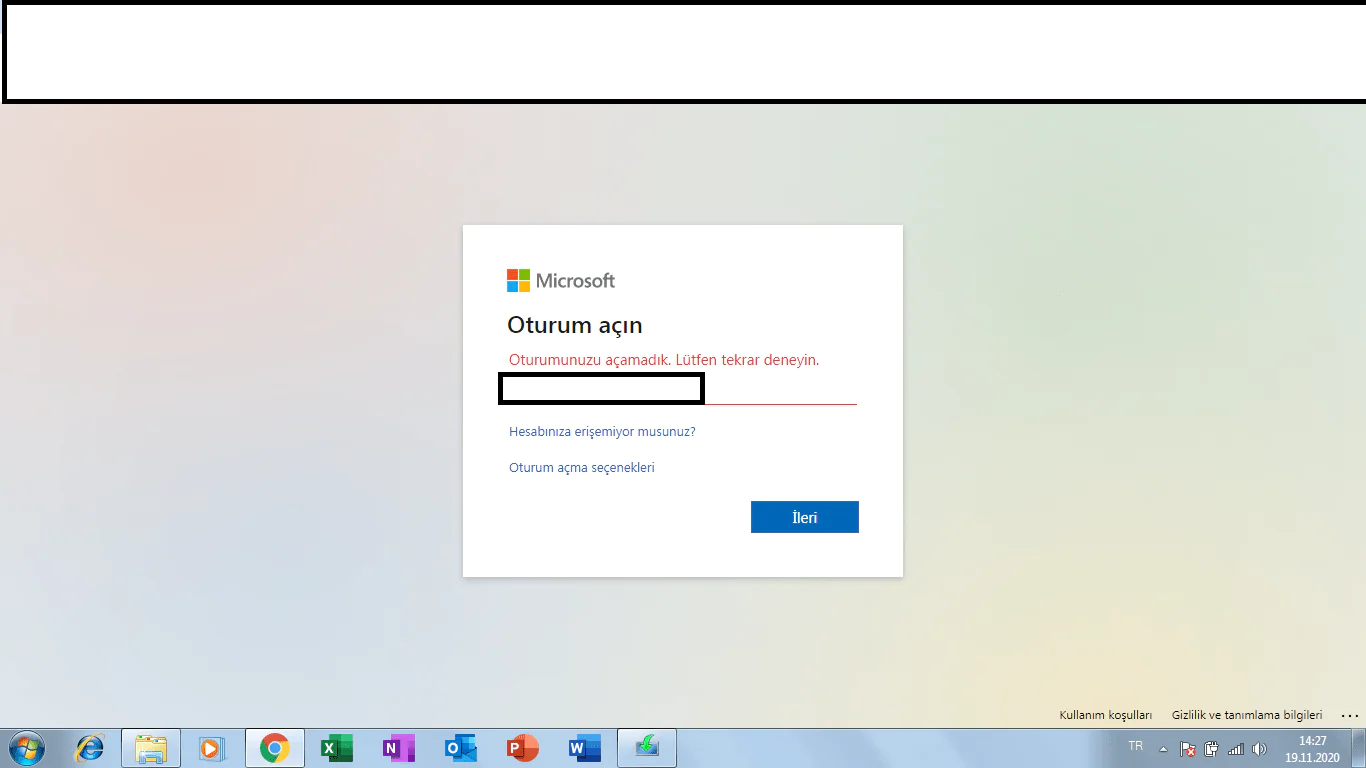Open the 'Hesabınıza erişemiyor musunuz?' link
This screenshot has width=1366, height=768.
(x=602, y=432)
